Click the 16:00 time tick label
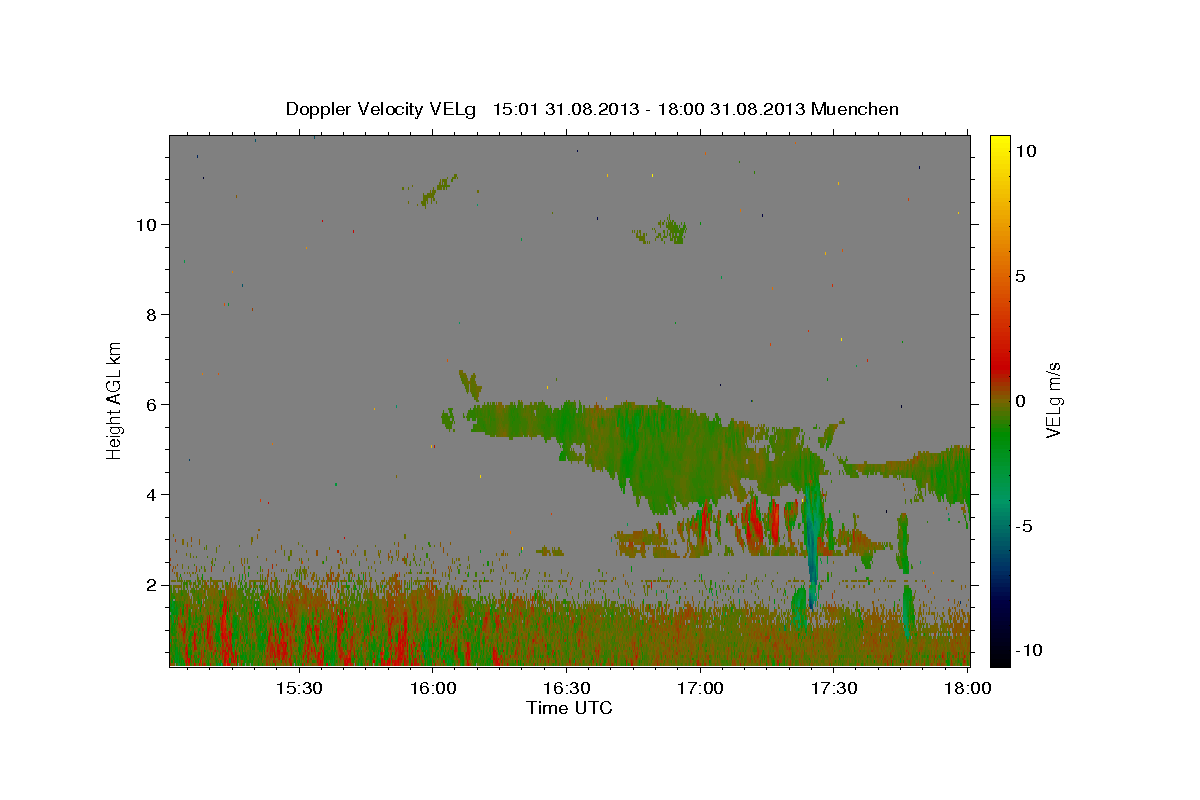The width and height of the screenshot is (1200, 800). pos(433,689)
